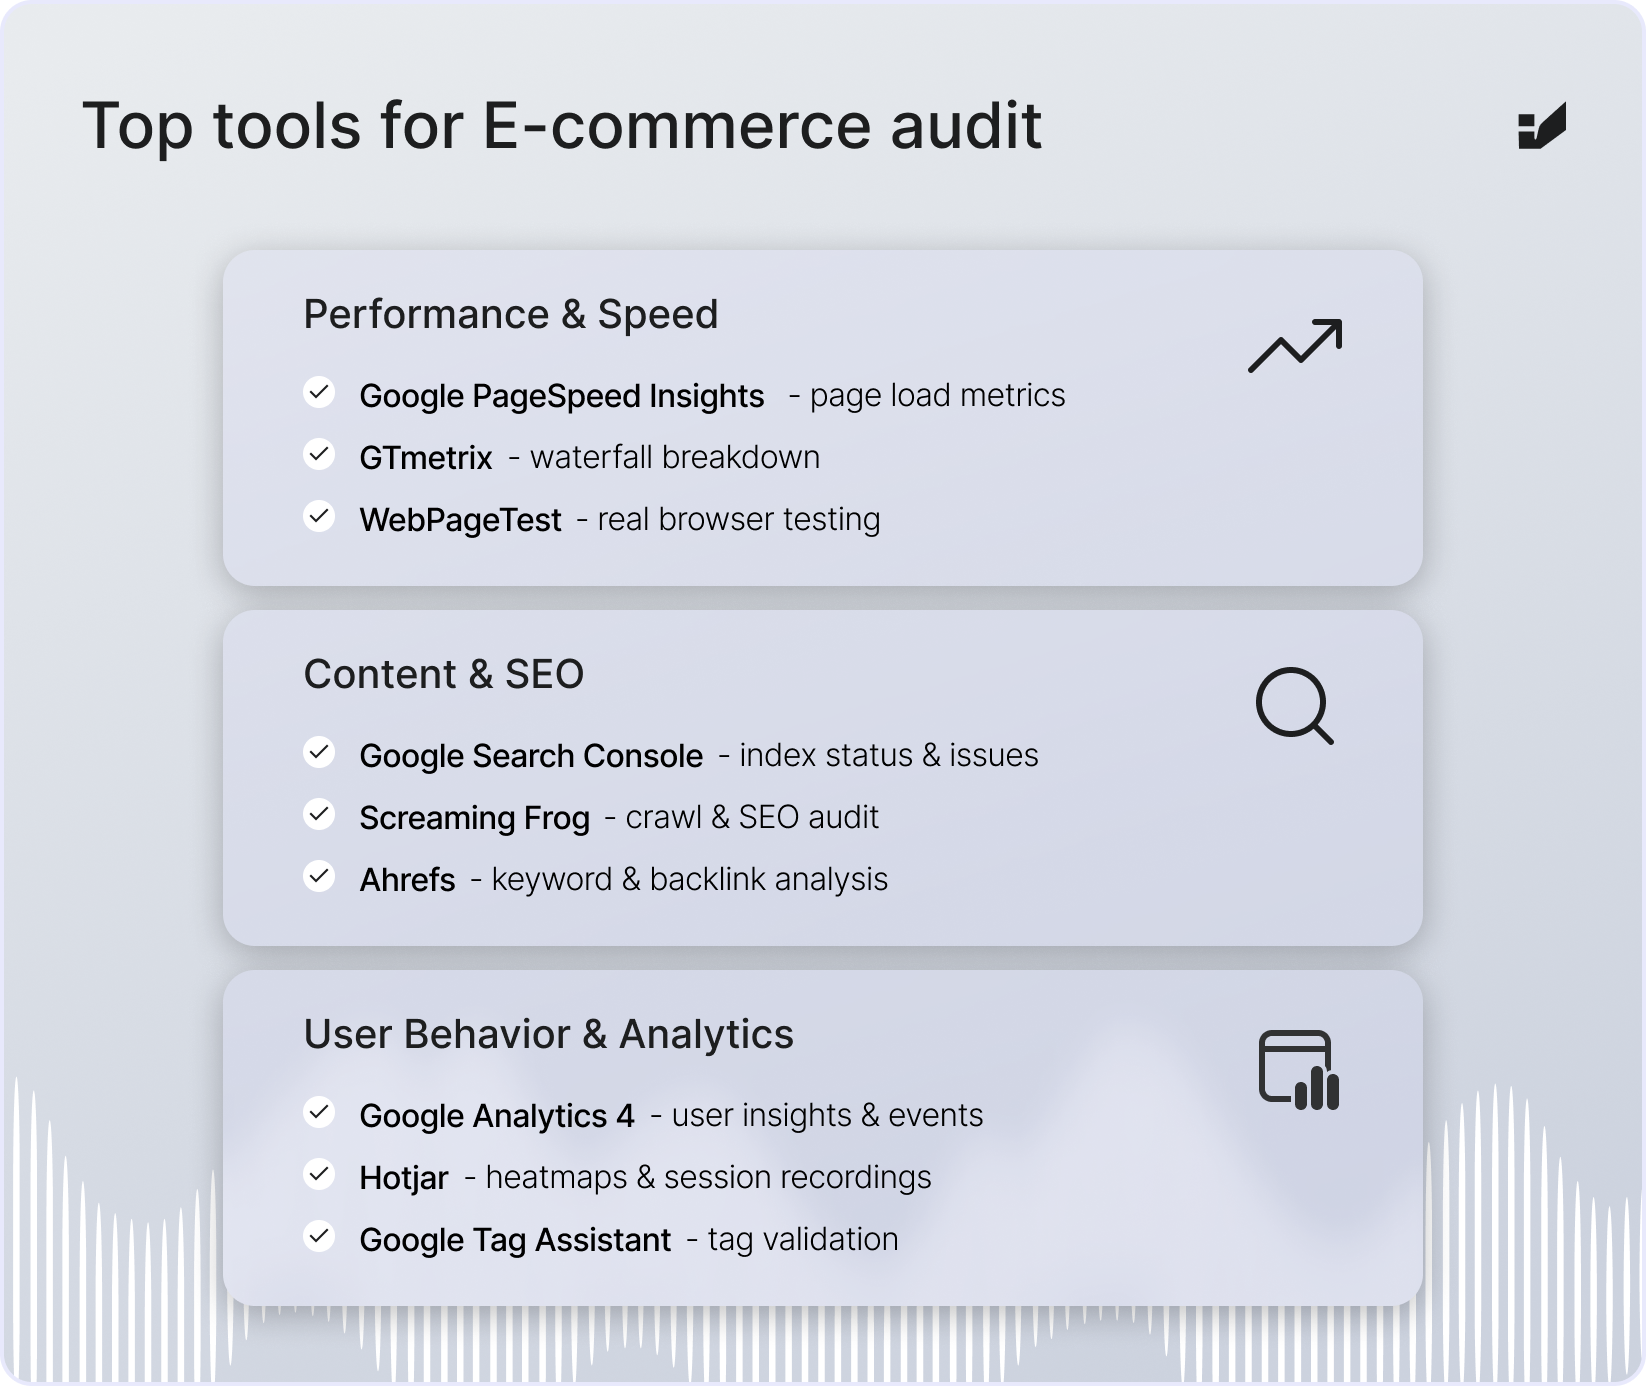The width and height of the screenshot is (1646, 1386).
Task: Click the checkmark beside GTmetrix
Action: (319, 455)
